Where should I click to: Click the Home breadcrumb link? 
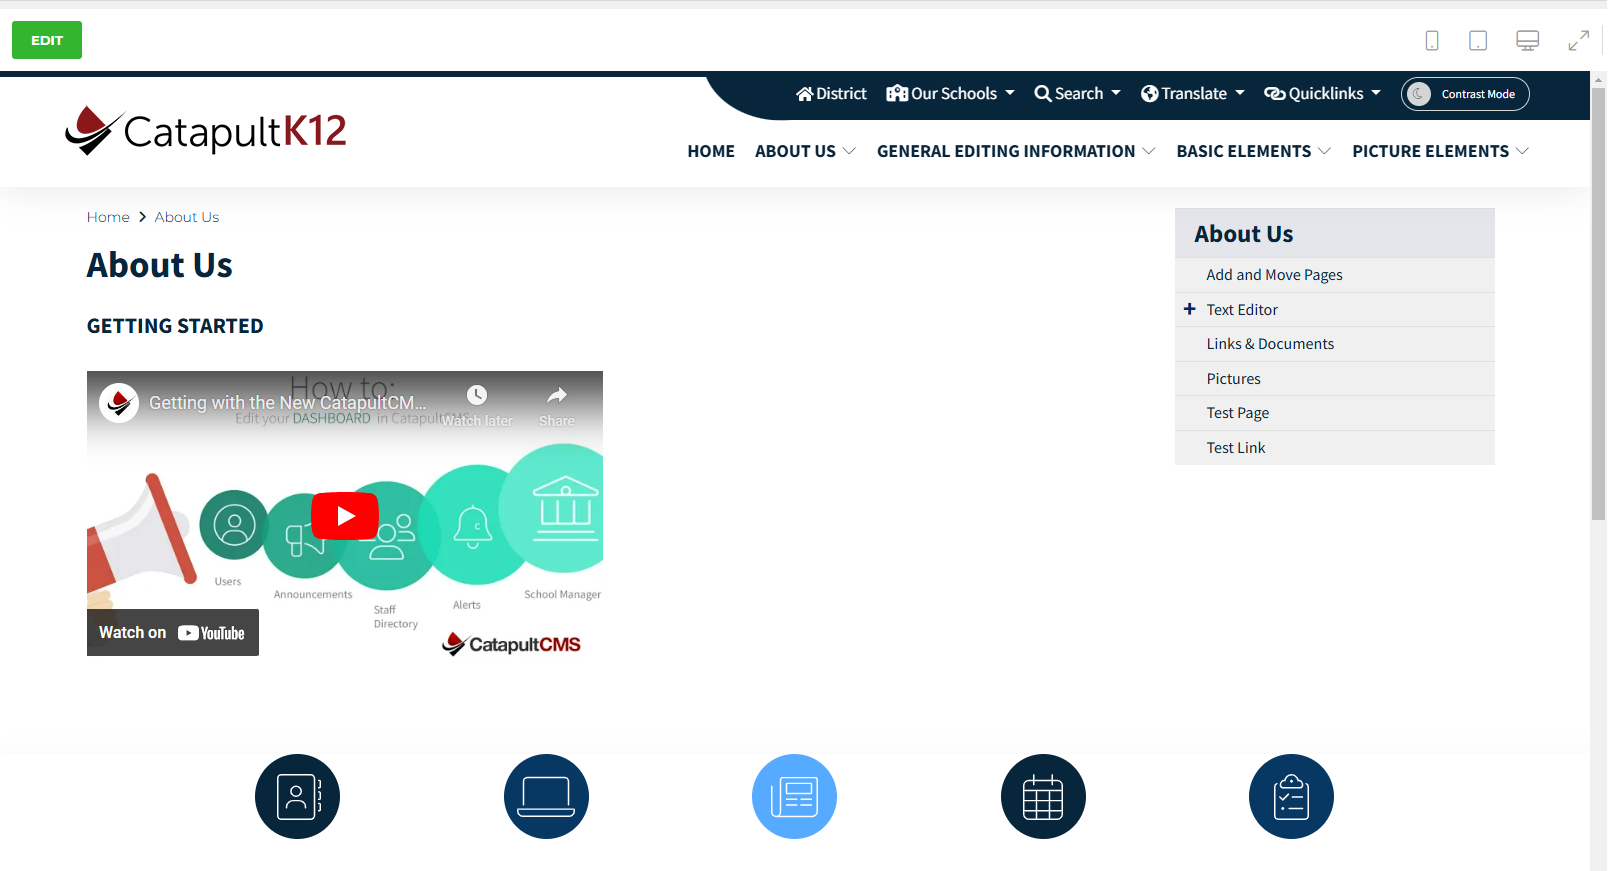point(108,217)
